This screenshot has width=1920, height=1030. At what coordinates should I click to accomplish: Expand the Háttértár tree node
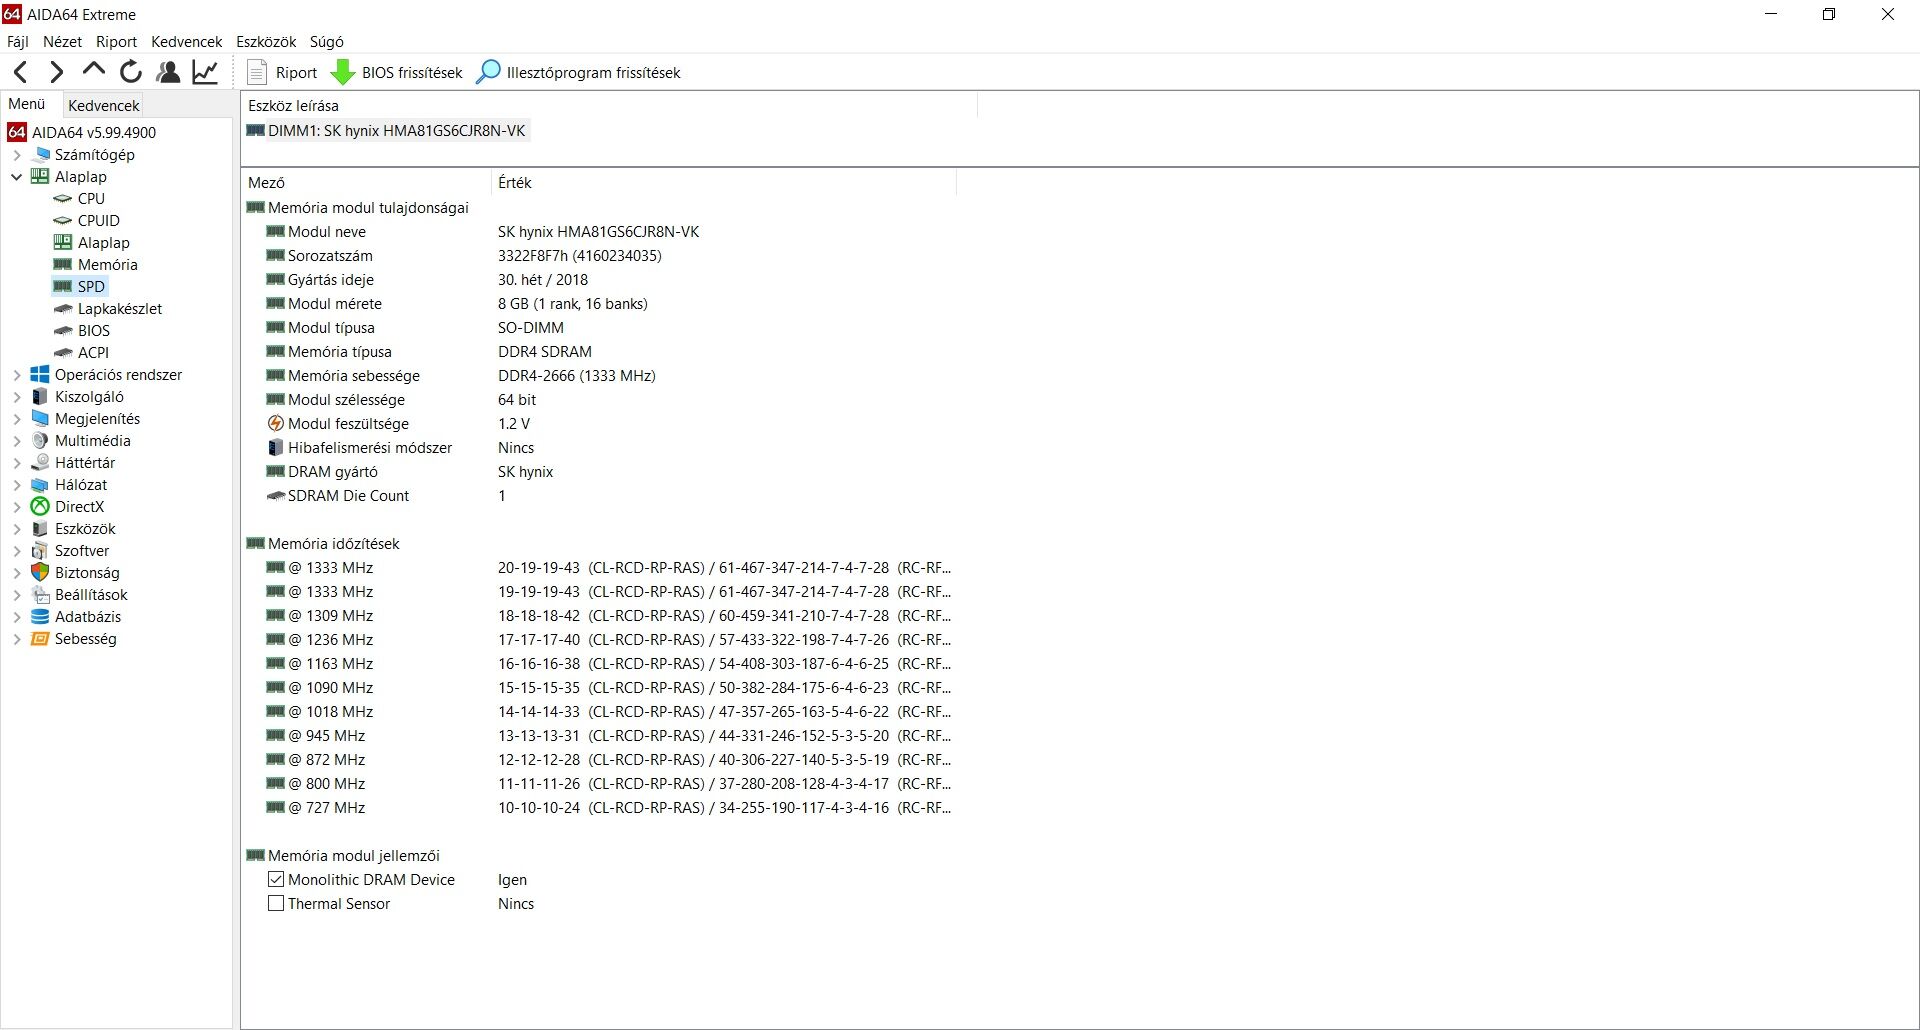point(17,463)
